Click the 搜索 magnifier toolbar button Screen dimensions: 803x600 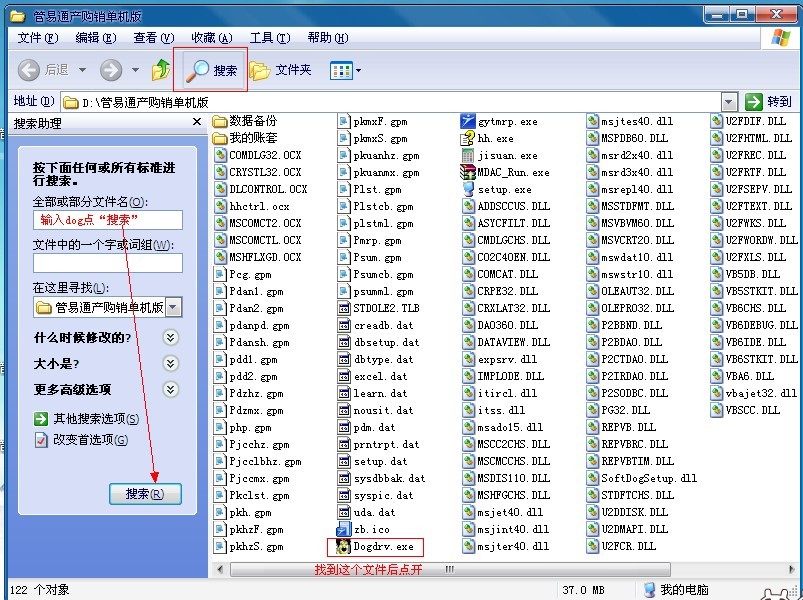click(x=211, y=70)
